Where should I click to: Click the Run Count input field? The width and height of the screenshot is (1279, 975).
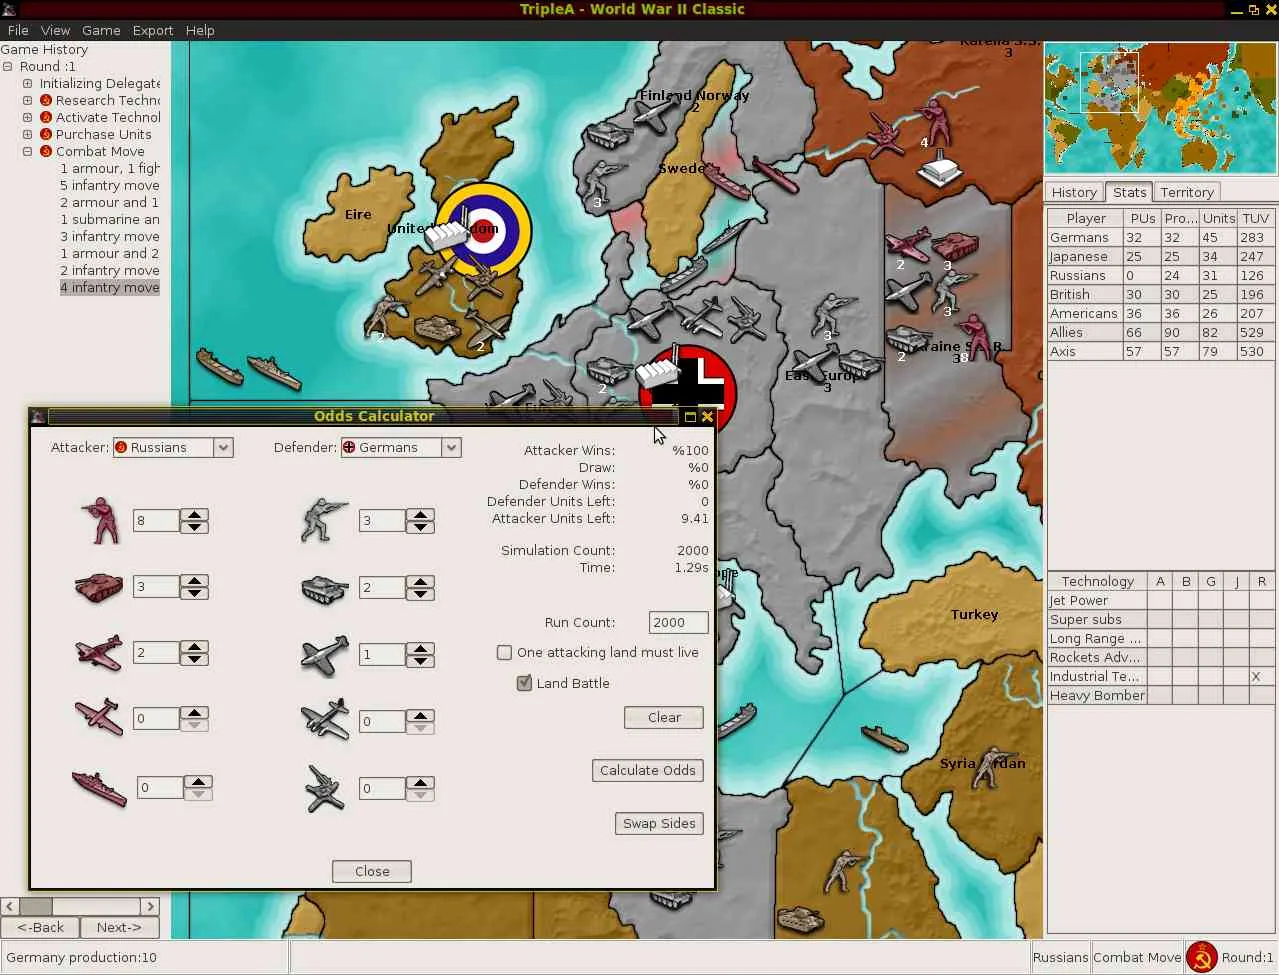tap(678, 622)
